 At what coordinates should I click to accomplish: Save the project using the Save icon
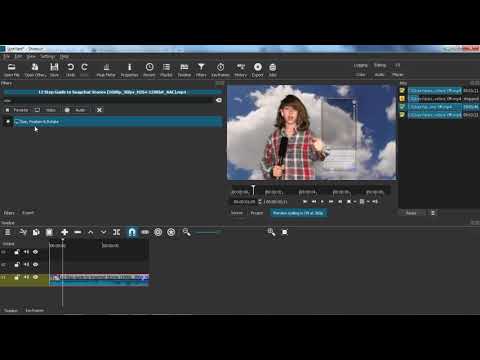[x=54, y=70]
